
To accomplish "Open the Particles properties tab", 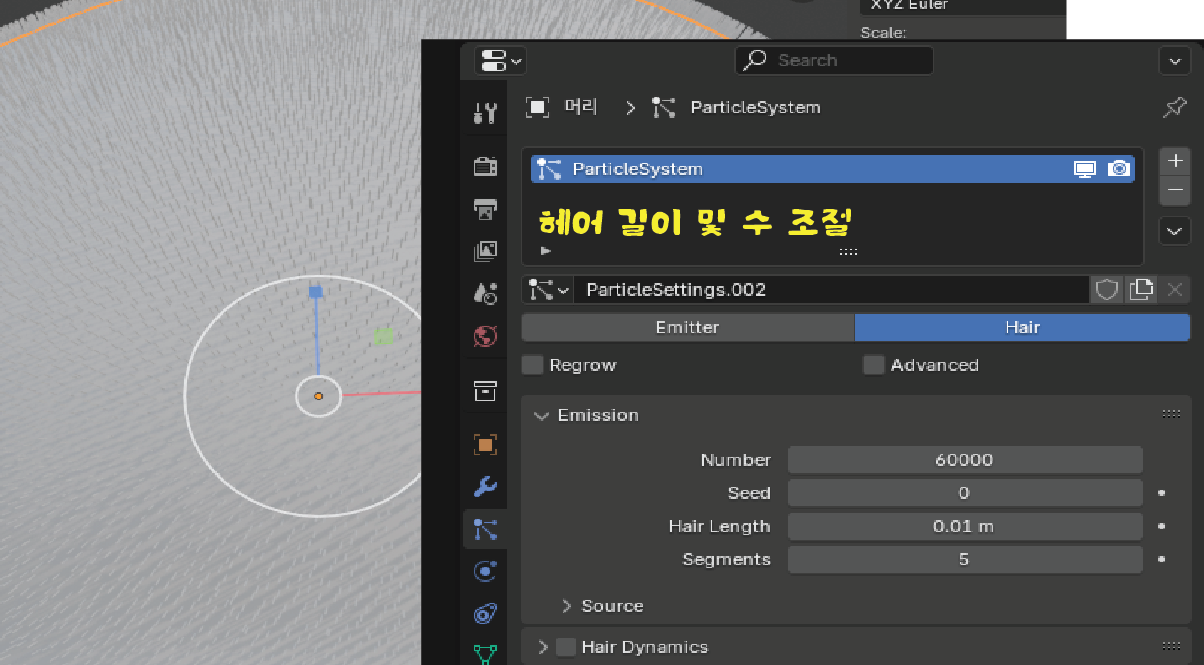I will pyautogui.click(x=485, y=529).
